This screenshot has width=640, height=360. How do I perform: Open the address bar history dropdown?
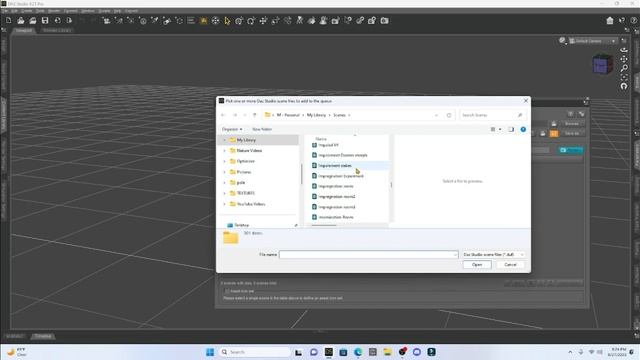(437, 115)
